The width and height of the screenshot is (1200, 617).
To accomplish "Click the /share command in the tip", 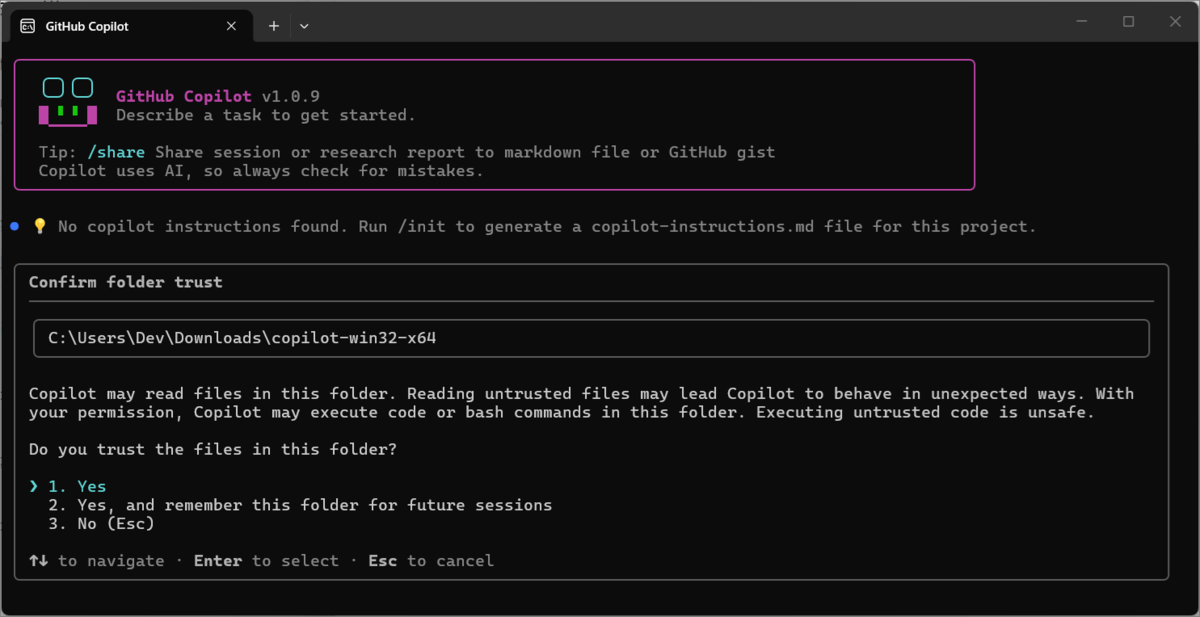I will (116, 152).
